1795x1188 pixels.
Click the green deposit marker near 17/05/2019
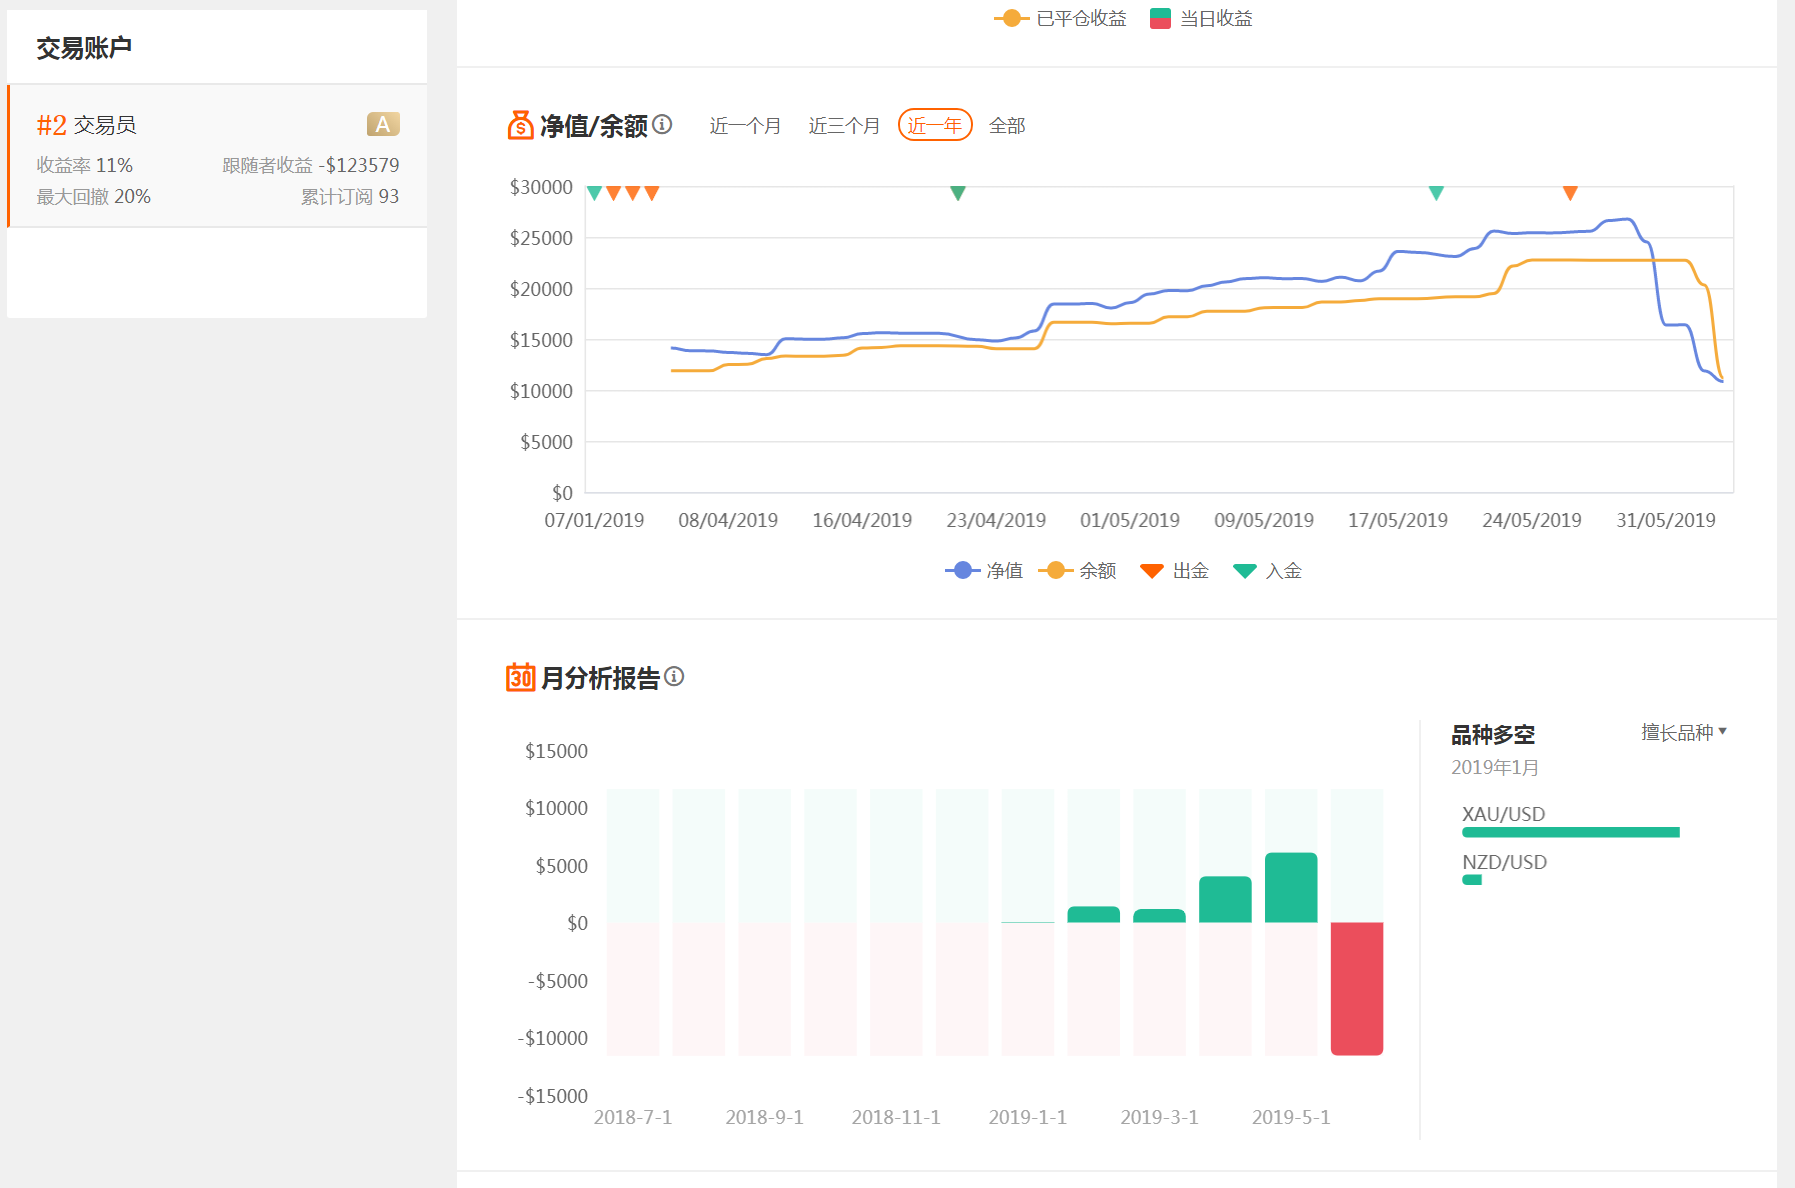[1436, 193]
